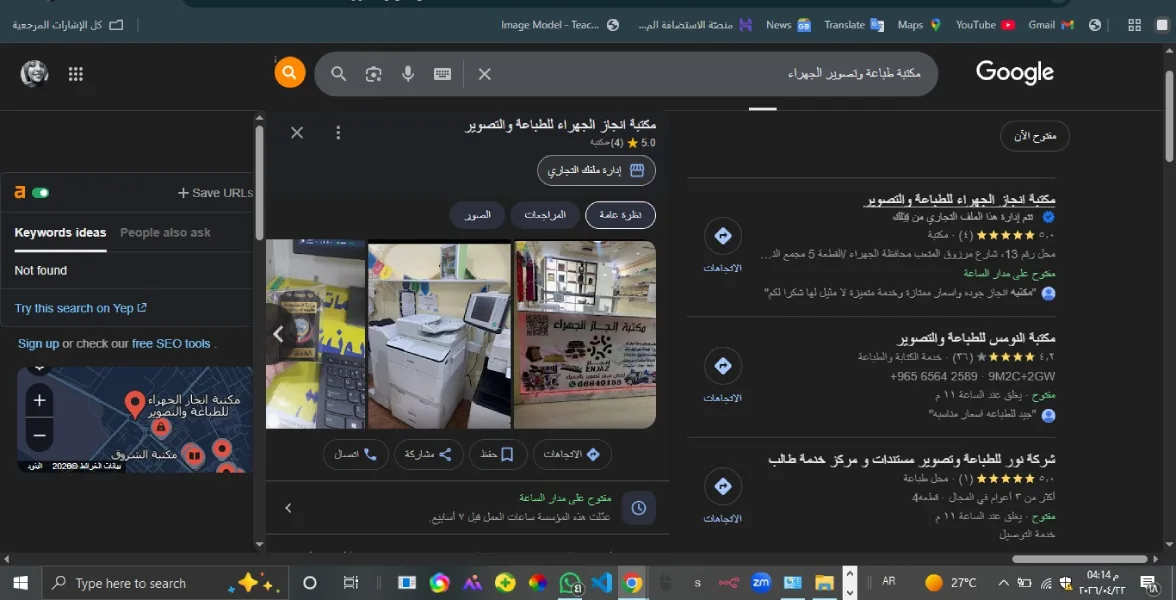This screenshot has width=1176, height=600.
Task: Open Visual Studio Code from the taskbar
Action: tap(602, 583)
